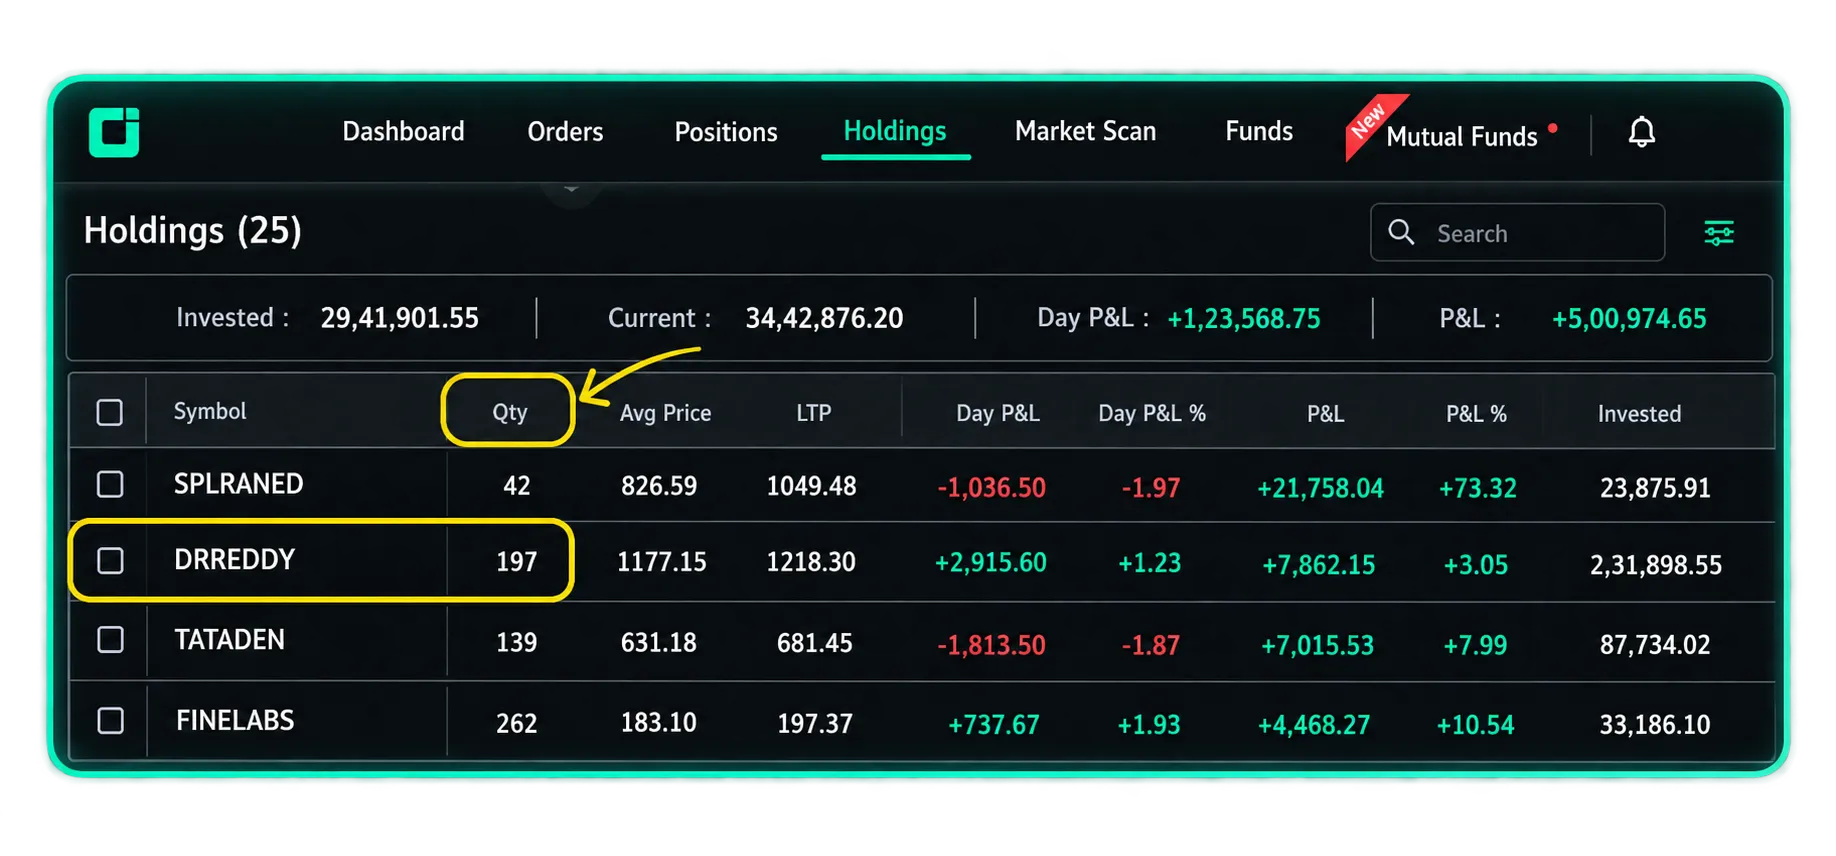1836x856 pixels.
Task: Tick the FINELABS row checkbox
Action: point(110,720)
